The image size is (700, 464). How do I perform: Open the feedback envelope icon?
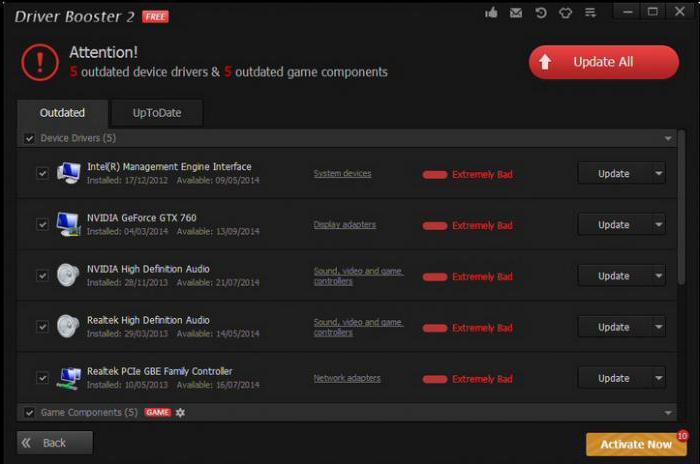tap(516, 13)
